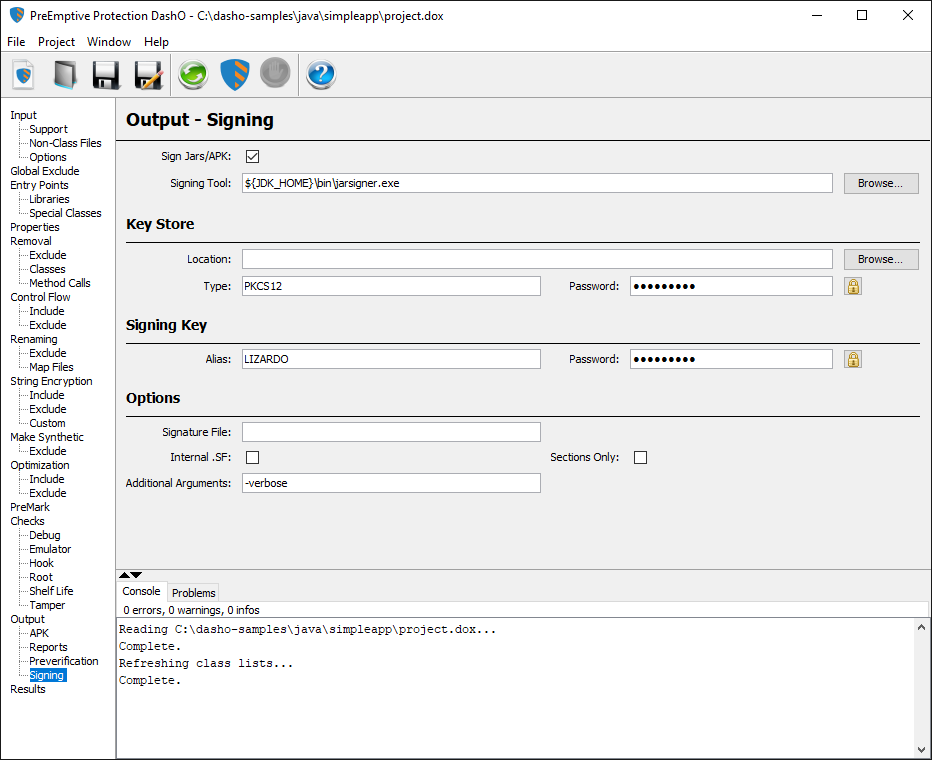Click the Protect shield toolbar icon

(235, 75)
